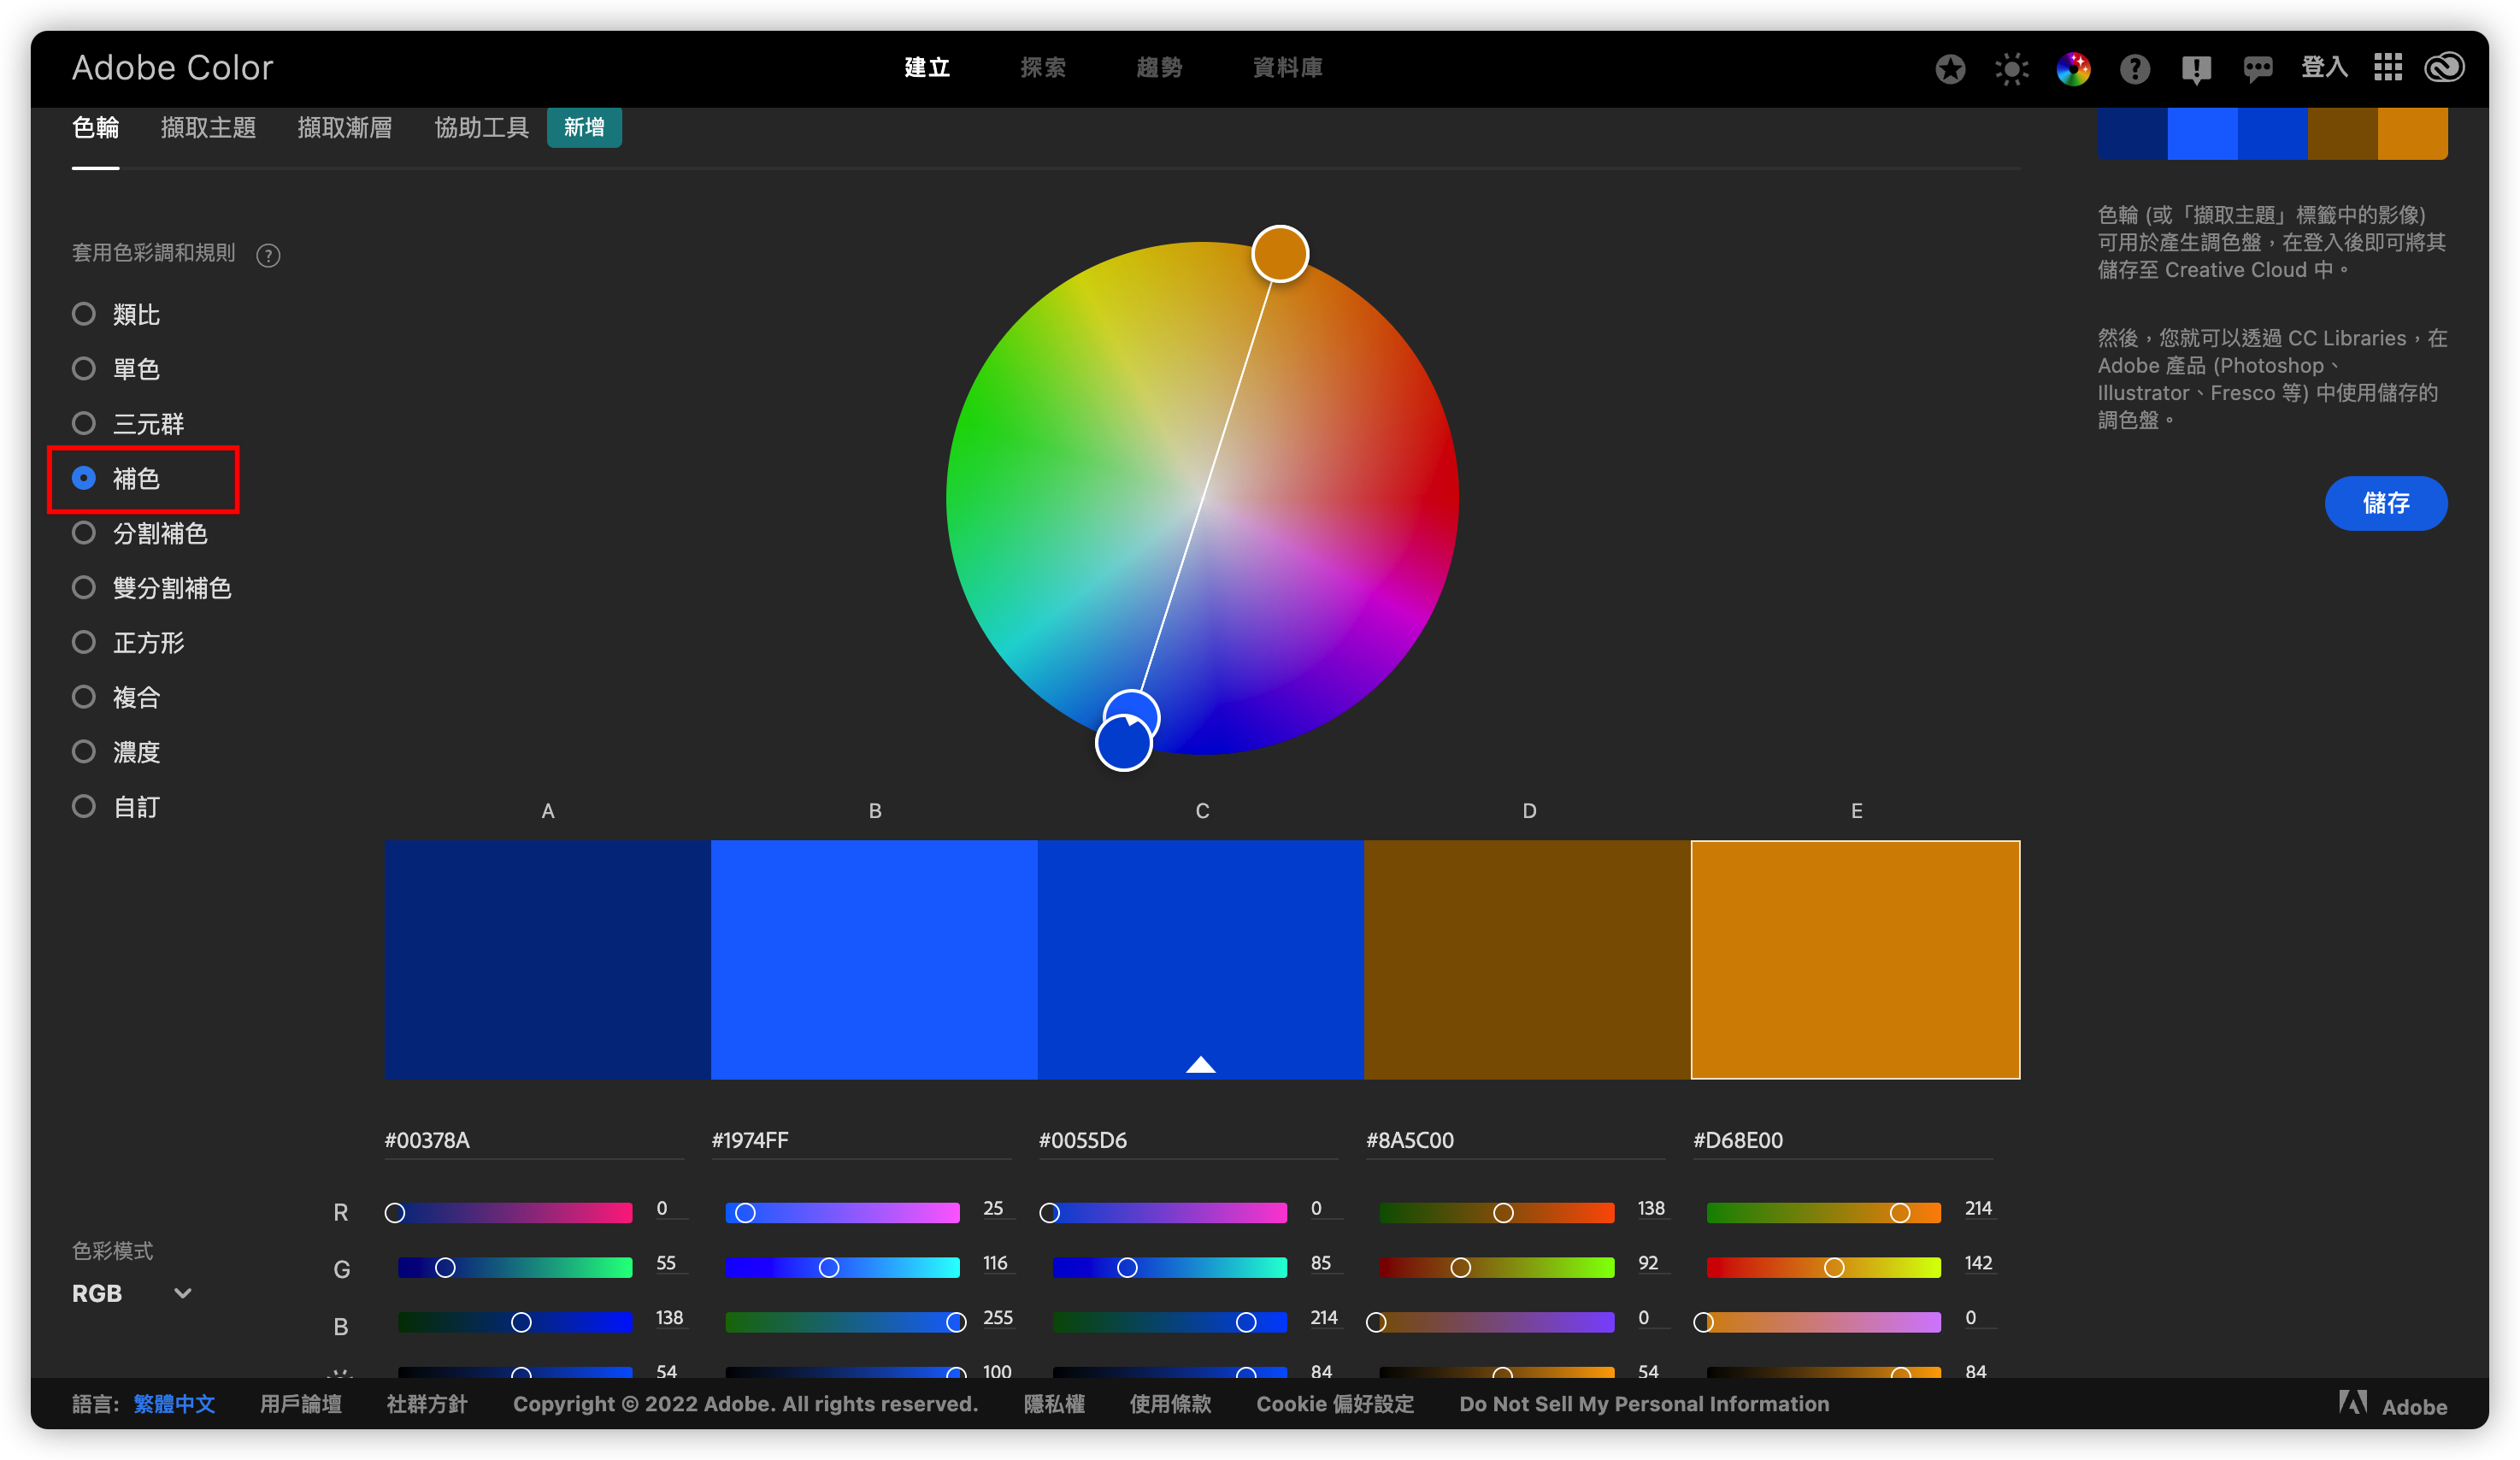Screen dimensions: 2520x1460
Task: Click the B value 255 field for swatch B
Action: 998,1317
